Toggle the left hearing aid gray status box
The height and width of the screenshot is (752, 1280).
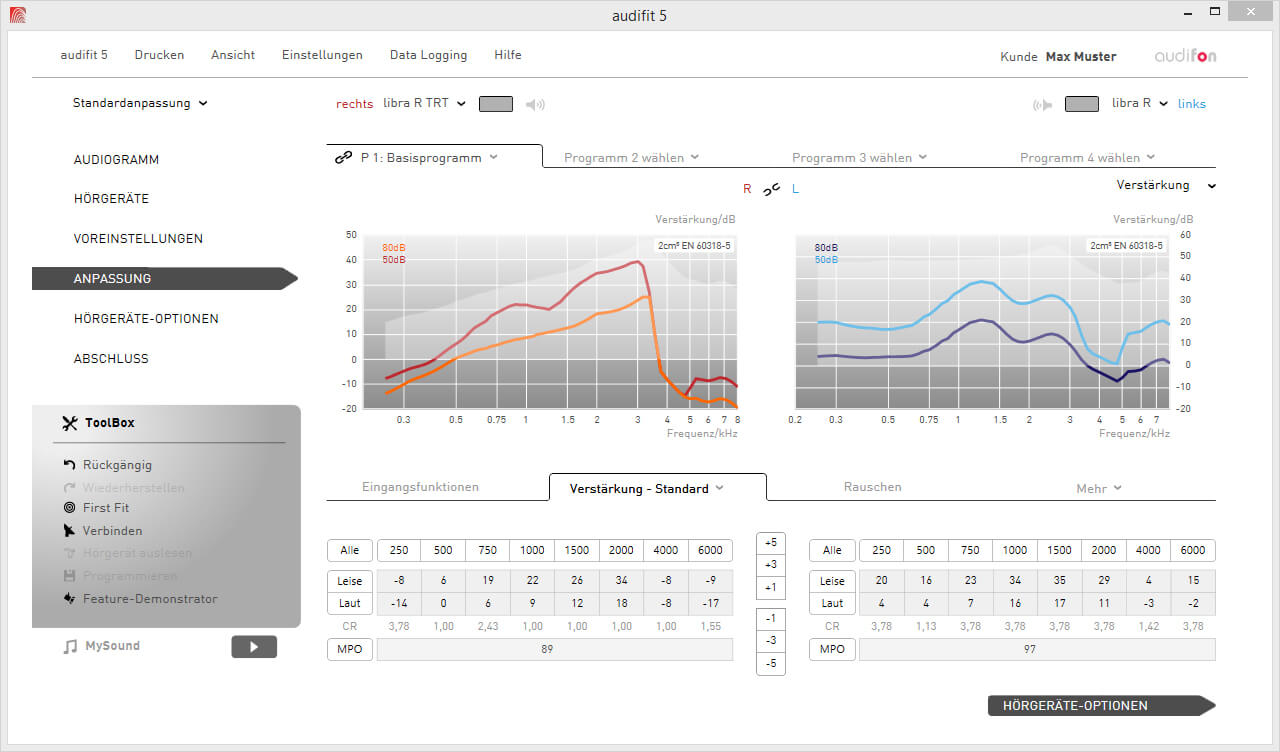(1082, 104)
